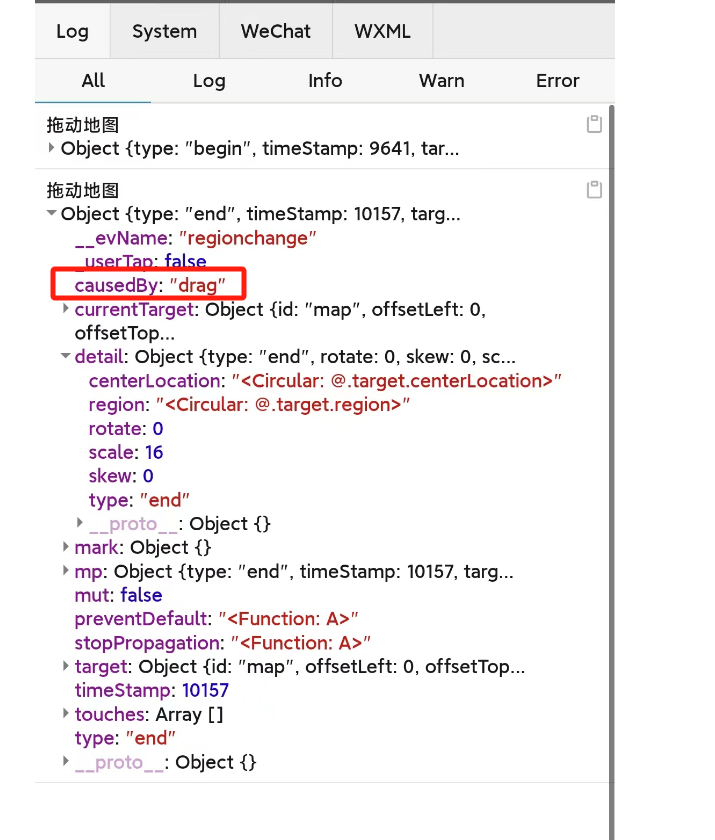Select the causedBy "drag" line
Viewport: 715px width, 840px height.
150,285
